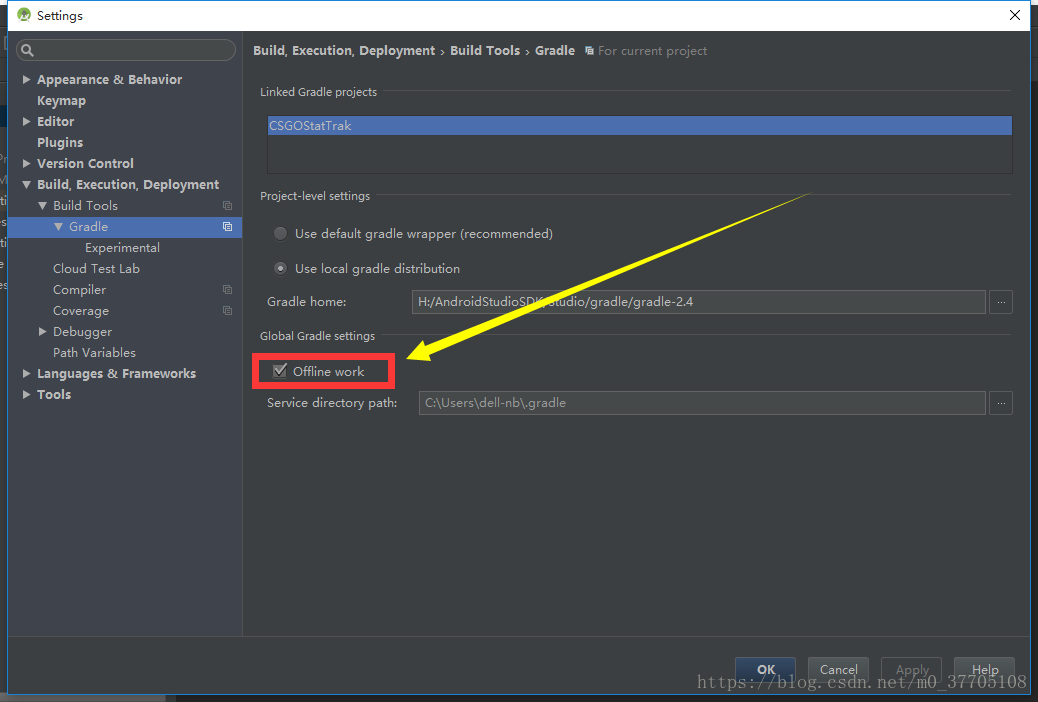Open the Keymap settings page
This screenshot has width=1038, height=702.
coord(62,101)
